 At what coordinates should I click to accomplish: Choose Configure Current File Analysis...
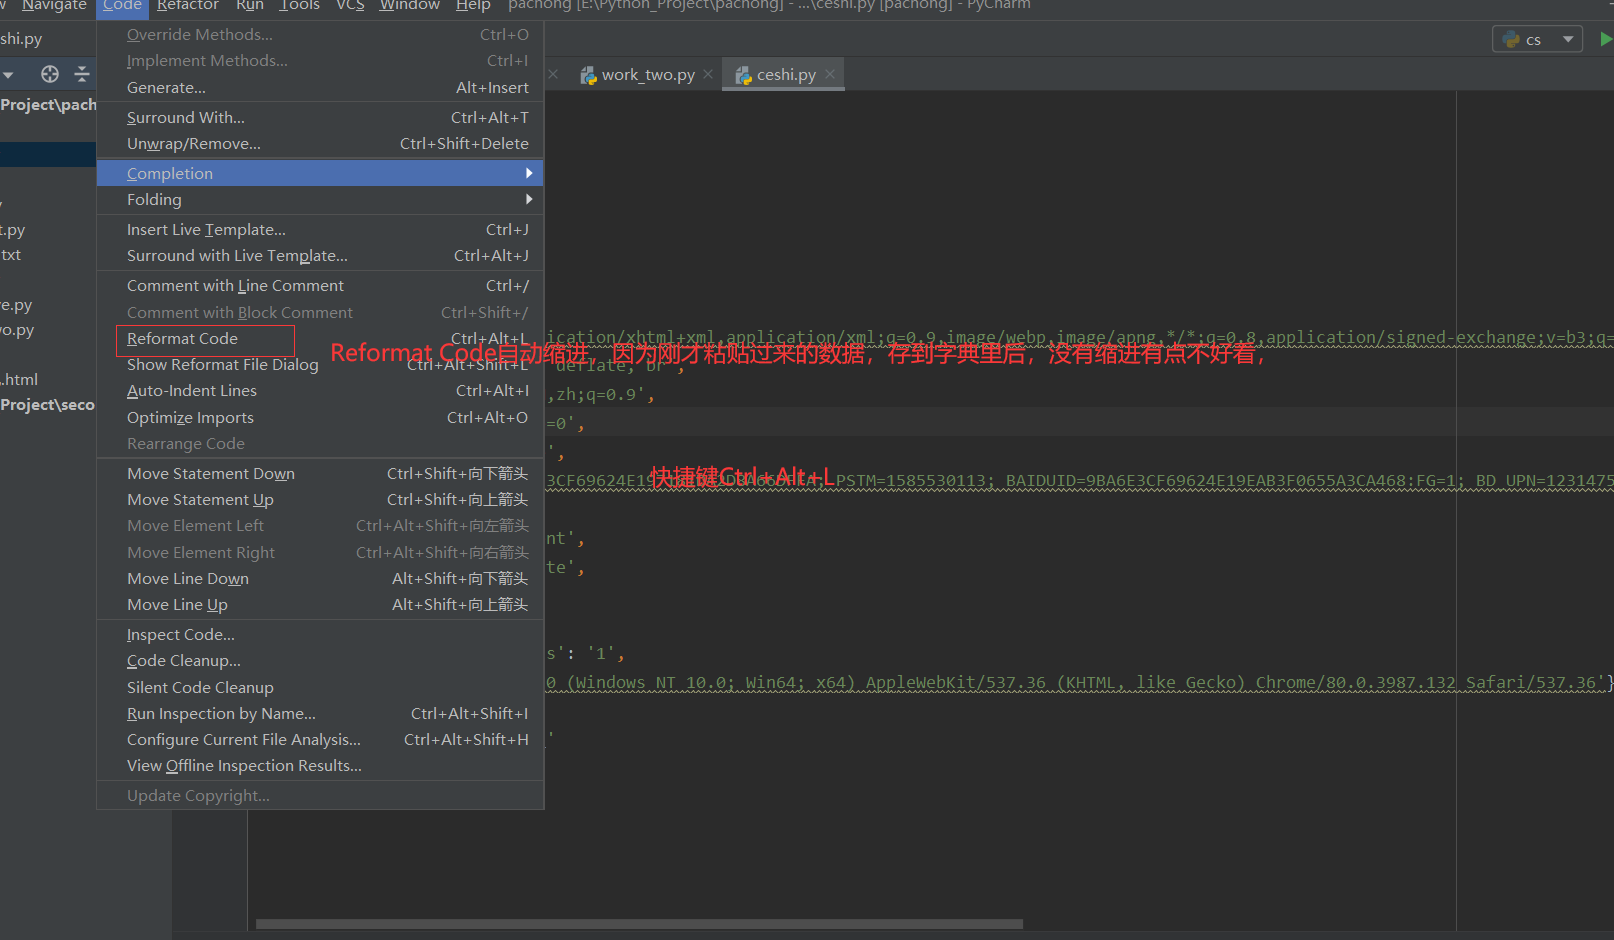(320, 740)
